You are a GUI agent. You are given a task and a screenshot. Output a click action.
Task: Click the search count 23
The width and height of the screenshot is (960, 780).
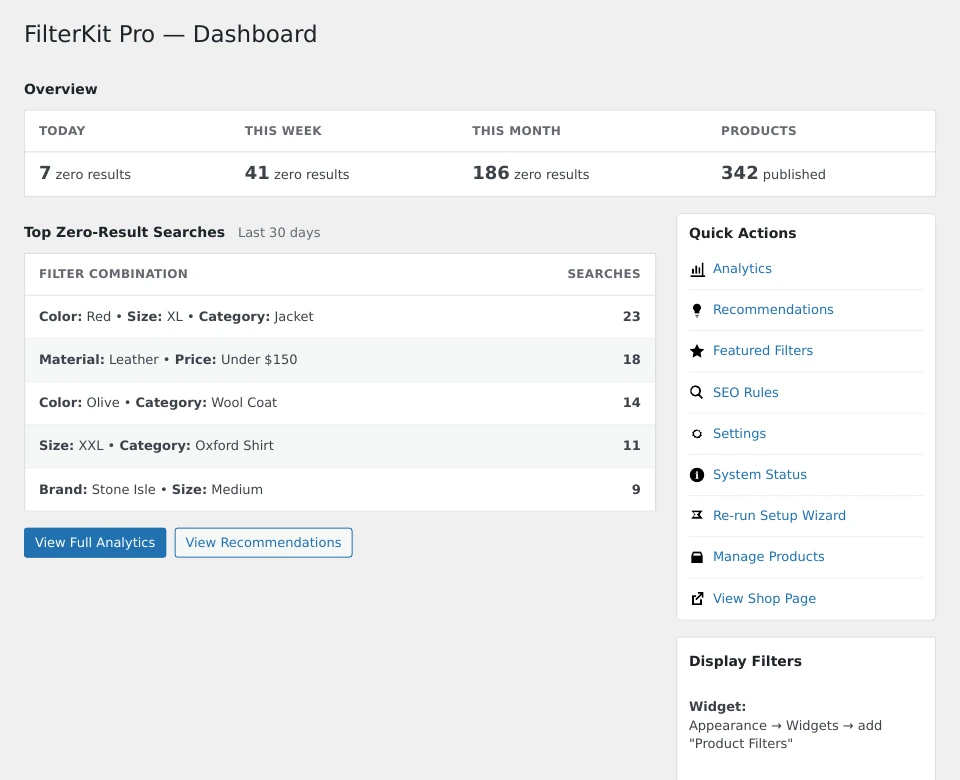point(631,317)
